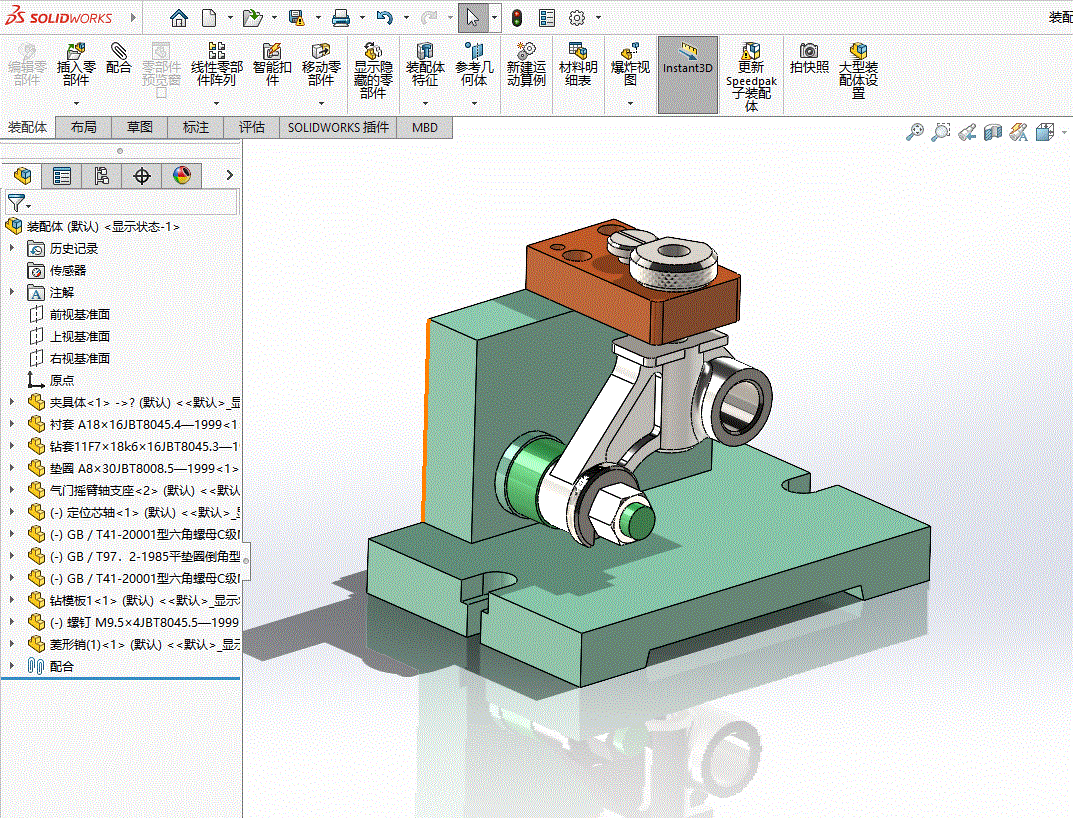Open the DisplayManager color ball tab
The width and height of the screenshot is (1073, 818).
click(181, 176)
